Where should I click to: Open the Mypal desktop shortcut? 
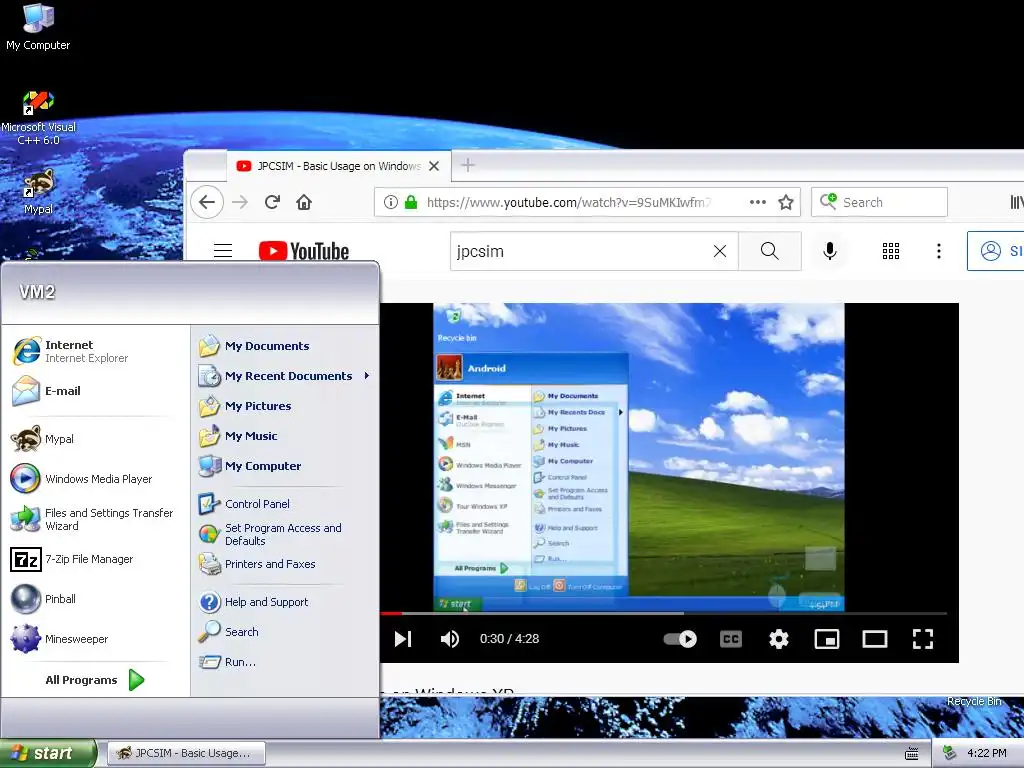coord(38,192)
